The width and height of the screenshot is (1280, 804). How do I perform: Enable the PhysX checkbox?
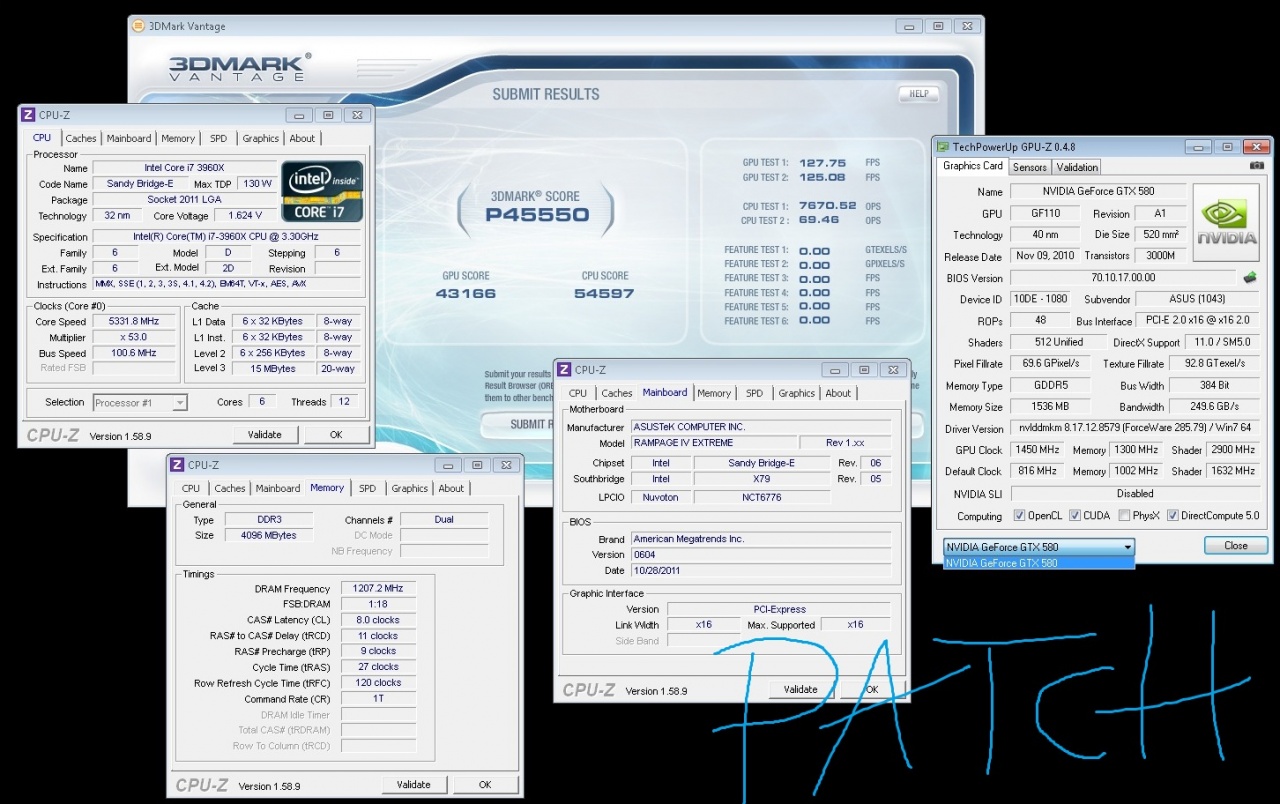1123,516
